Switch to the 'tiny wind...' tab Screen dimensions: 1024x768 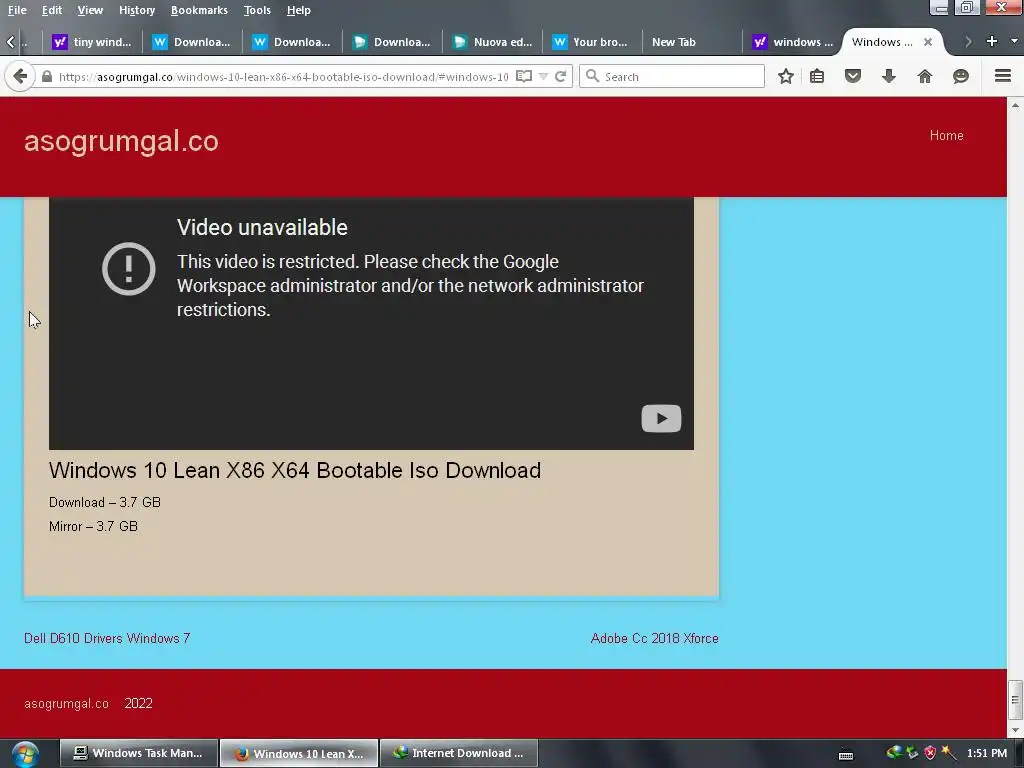(93, 42)
